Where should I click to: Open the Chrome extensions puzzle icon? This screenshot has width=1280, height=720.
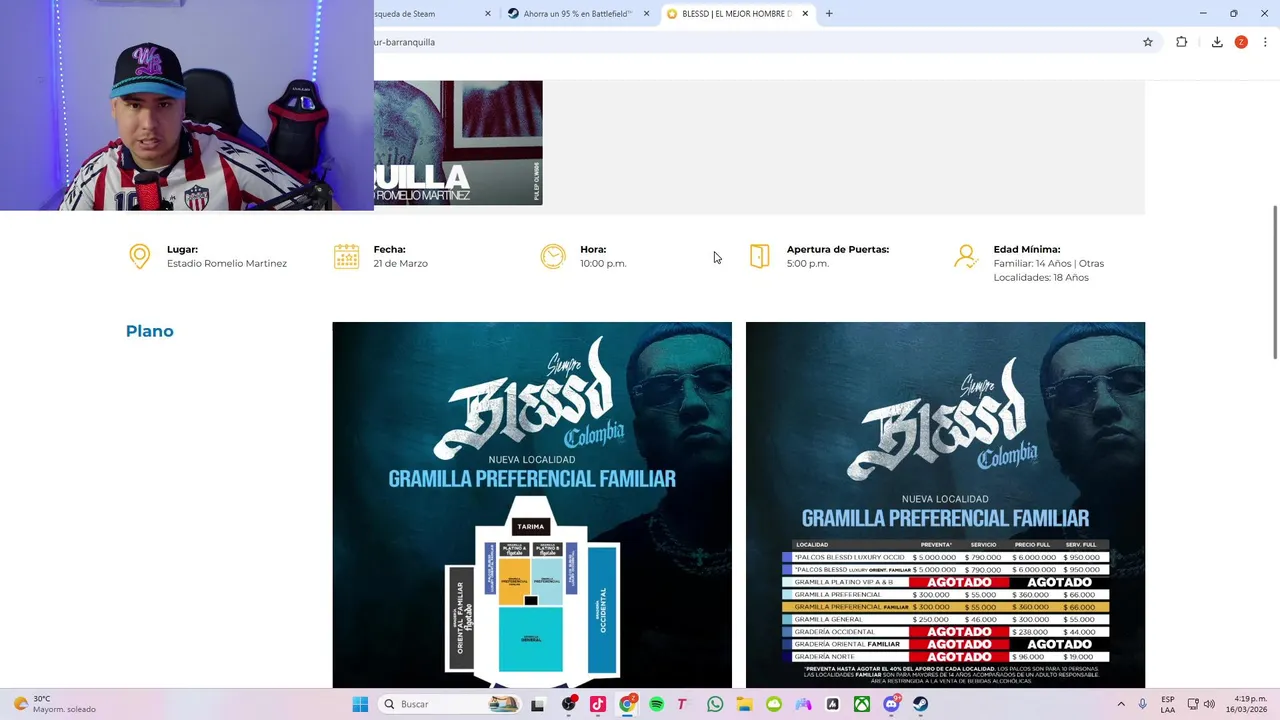[1182, 42]
